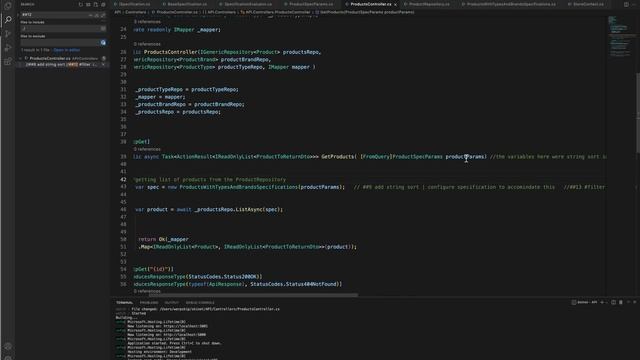Screen dimensions: 640x360
Task: Switch to the ISpecification.cs tab
Action: click(132, 4)
